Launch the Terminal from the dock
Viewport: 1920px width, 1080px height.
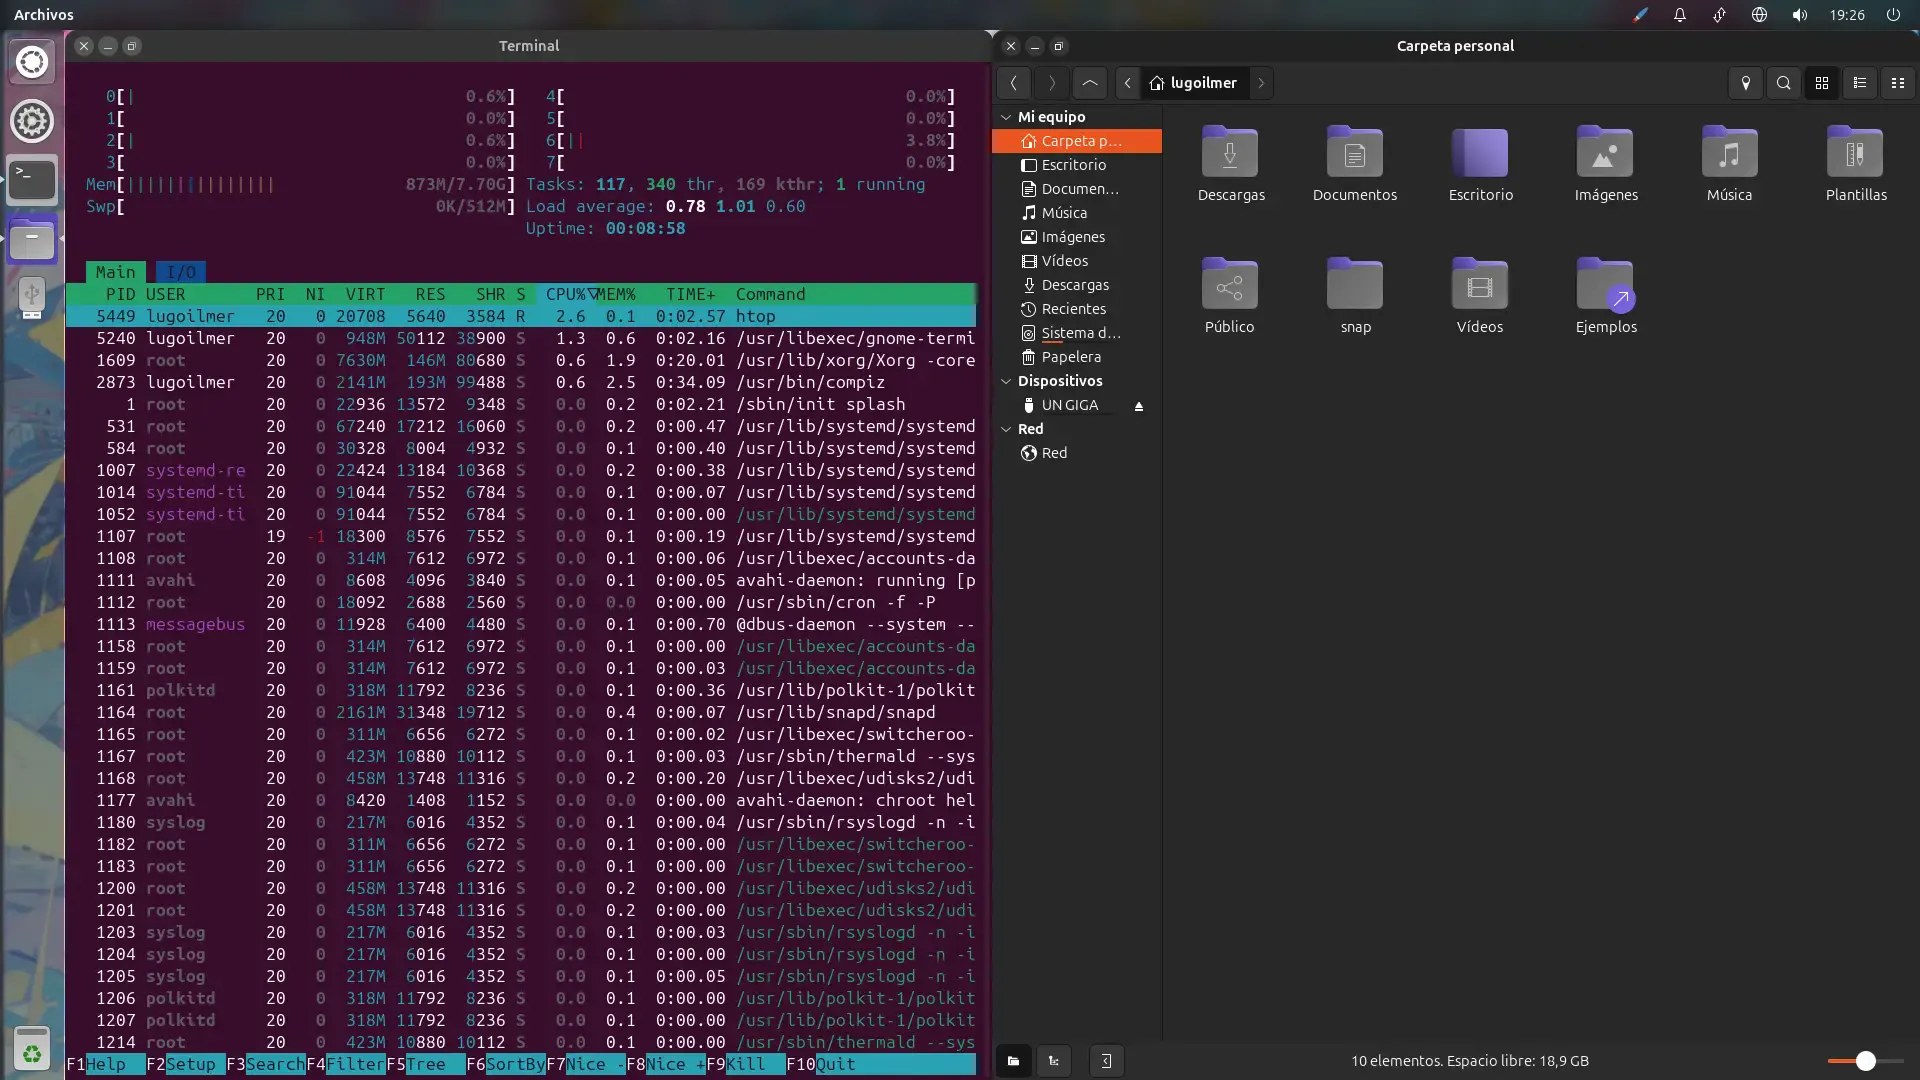click(31, 179)
